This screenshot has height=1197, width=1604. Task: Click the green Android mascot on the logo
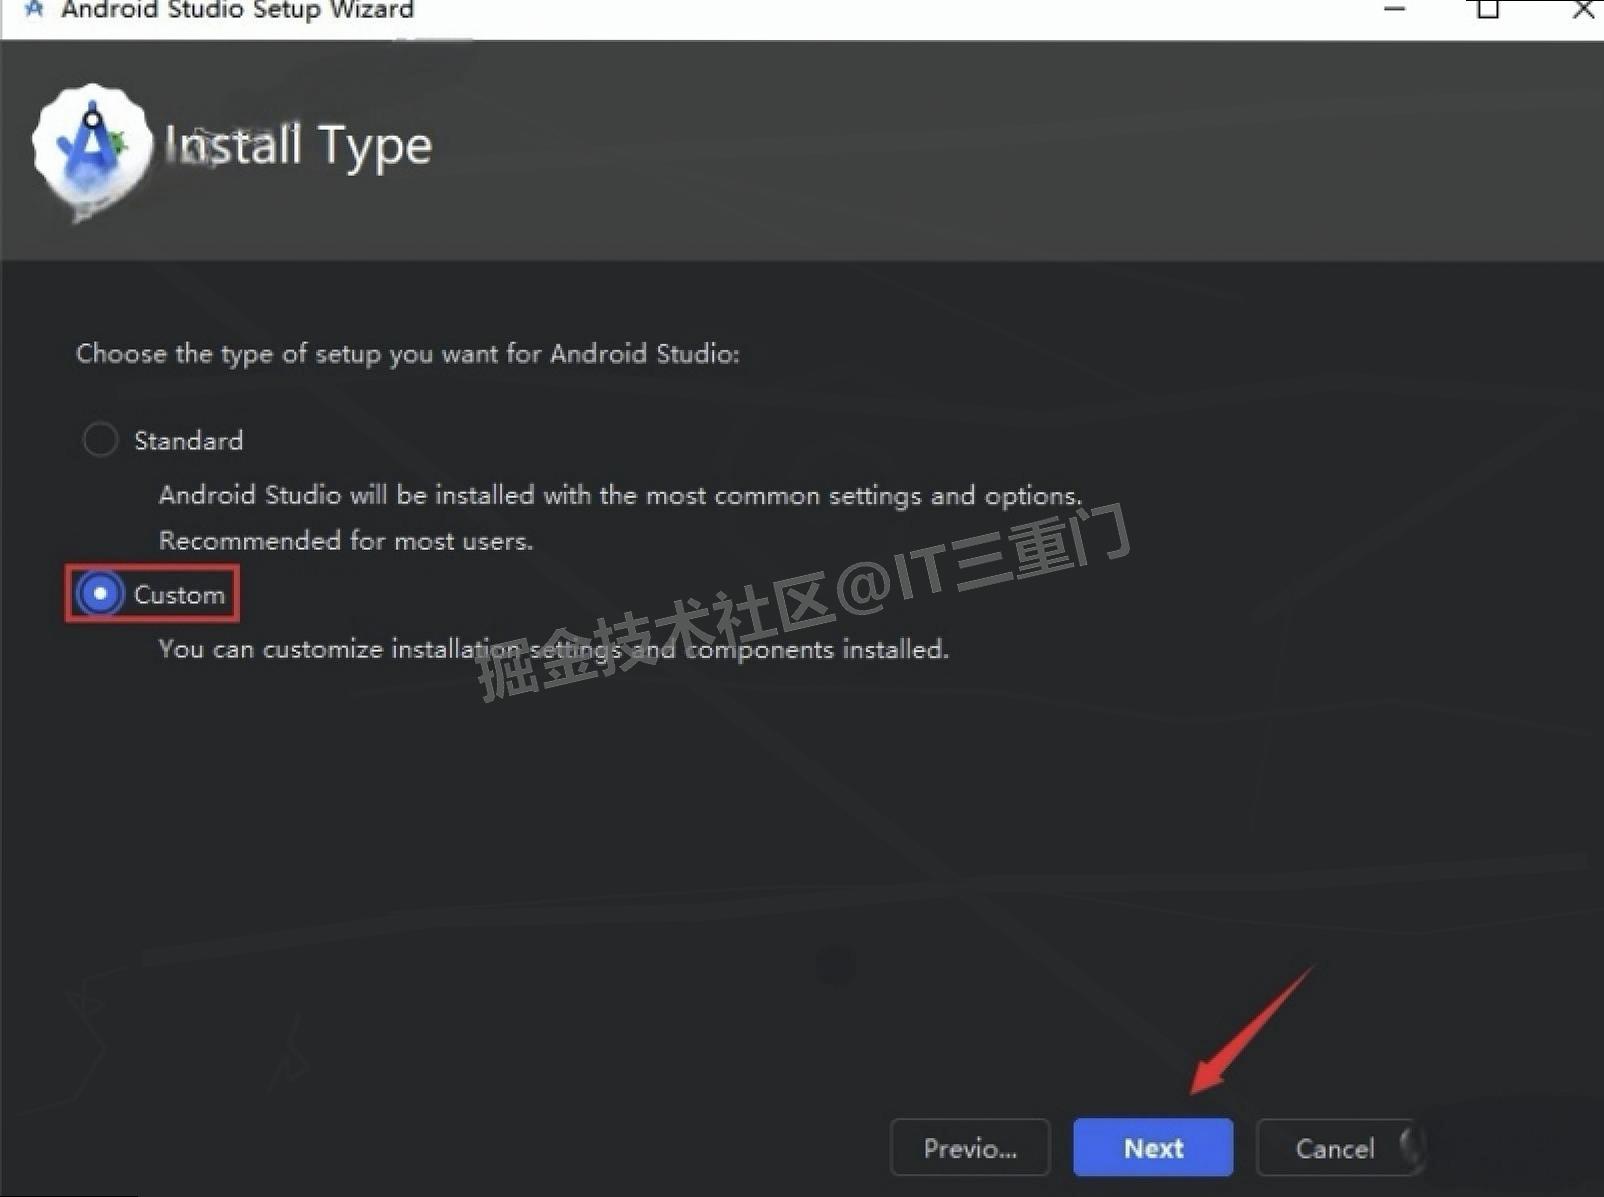click(120, 142)
